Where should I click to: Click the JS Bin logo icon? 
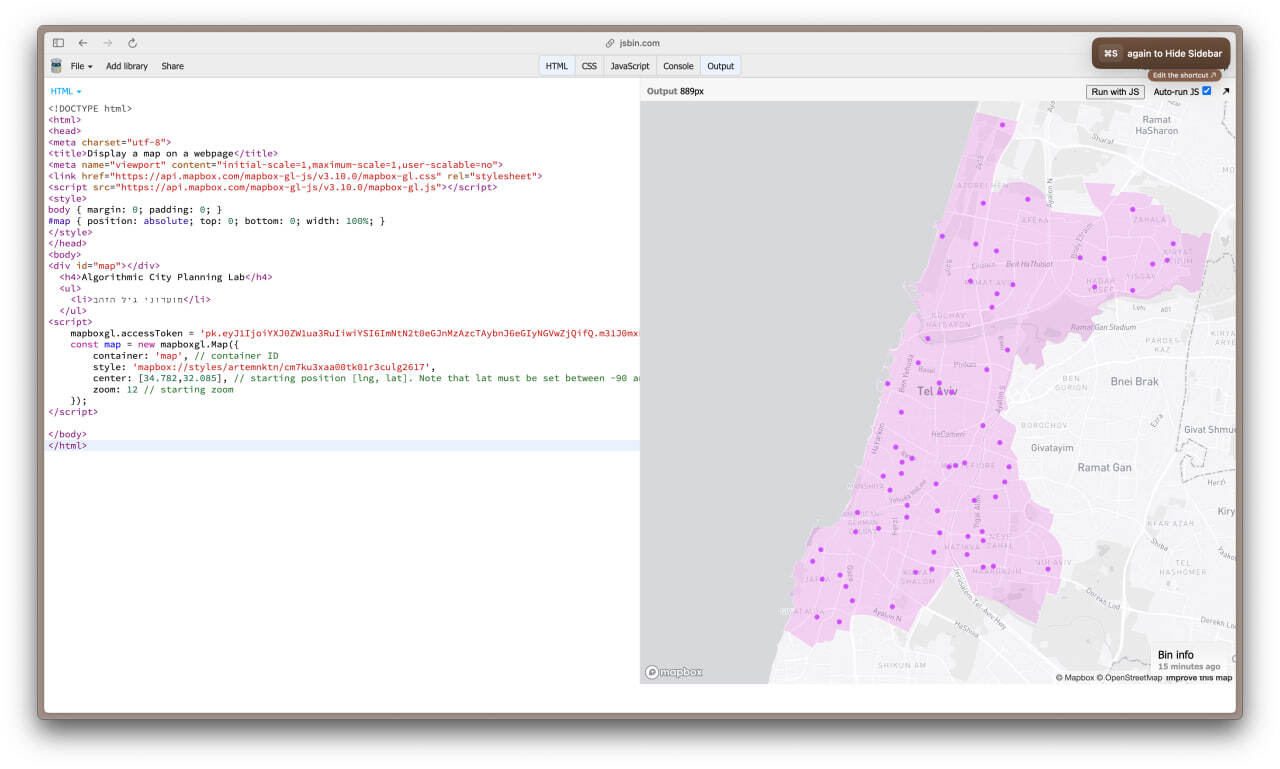pos(56,66)
